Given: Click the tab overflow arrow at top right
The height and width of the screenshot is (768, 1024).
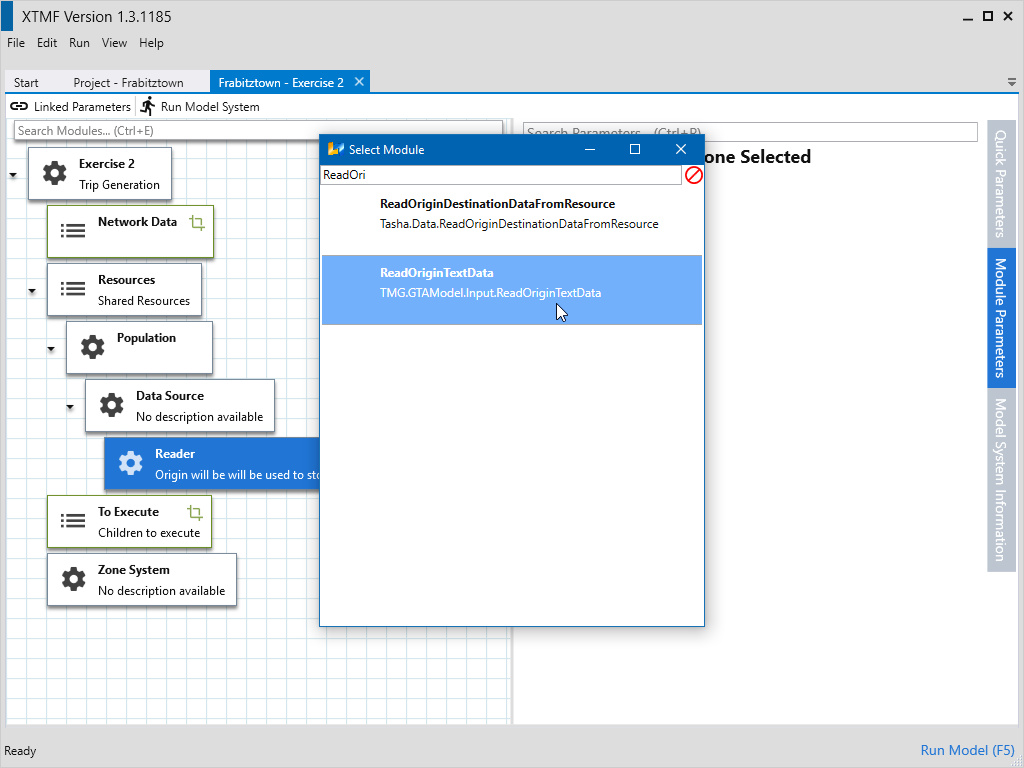Looking at the screenshot, I should coord(1011,82).
